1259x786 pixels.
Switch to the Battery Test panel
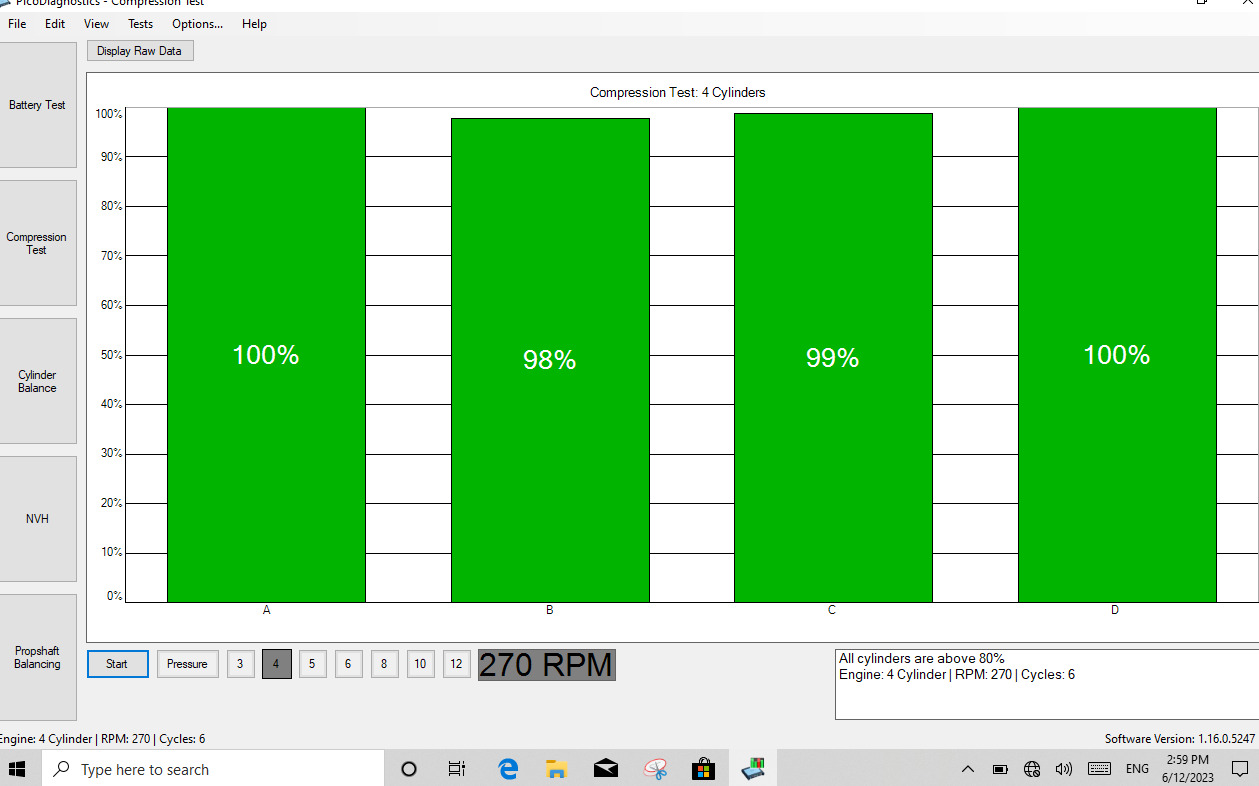click(37, 105)
